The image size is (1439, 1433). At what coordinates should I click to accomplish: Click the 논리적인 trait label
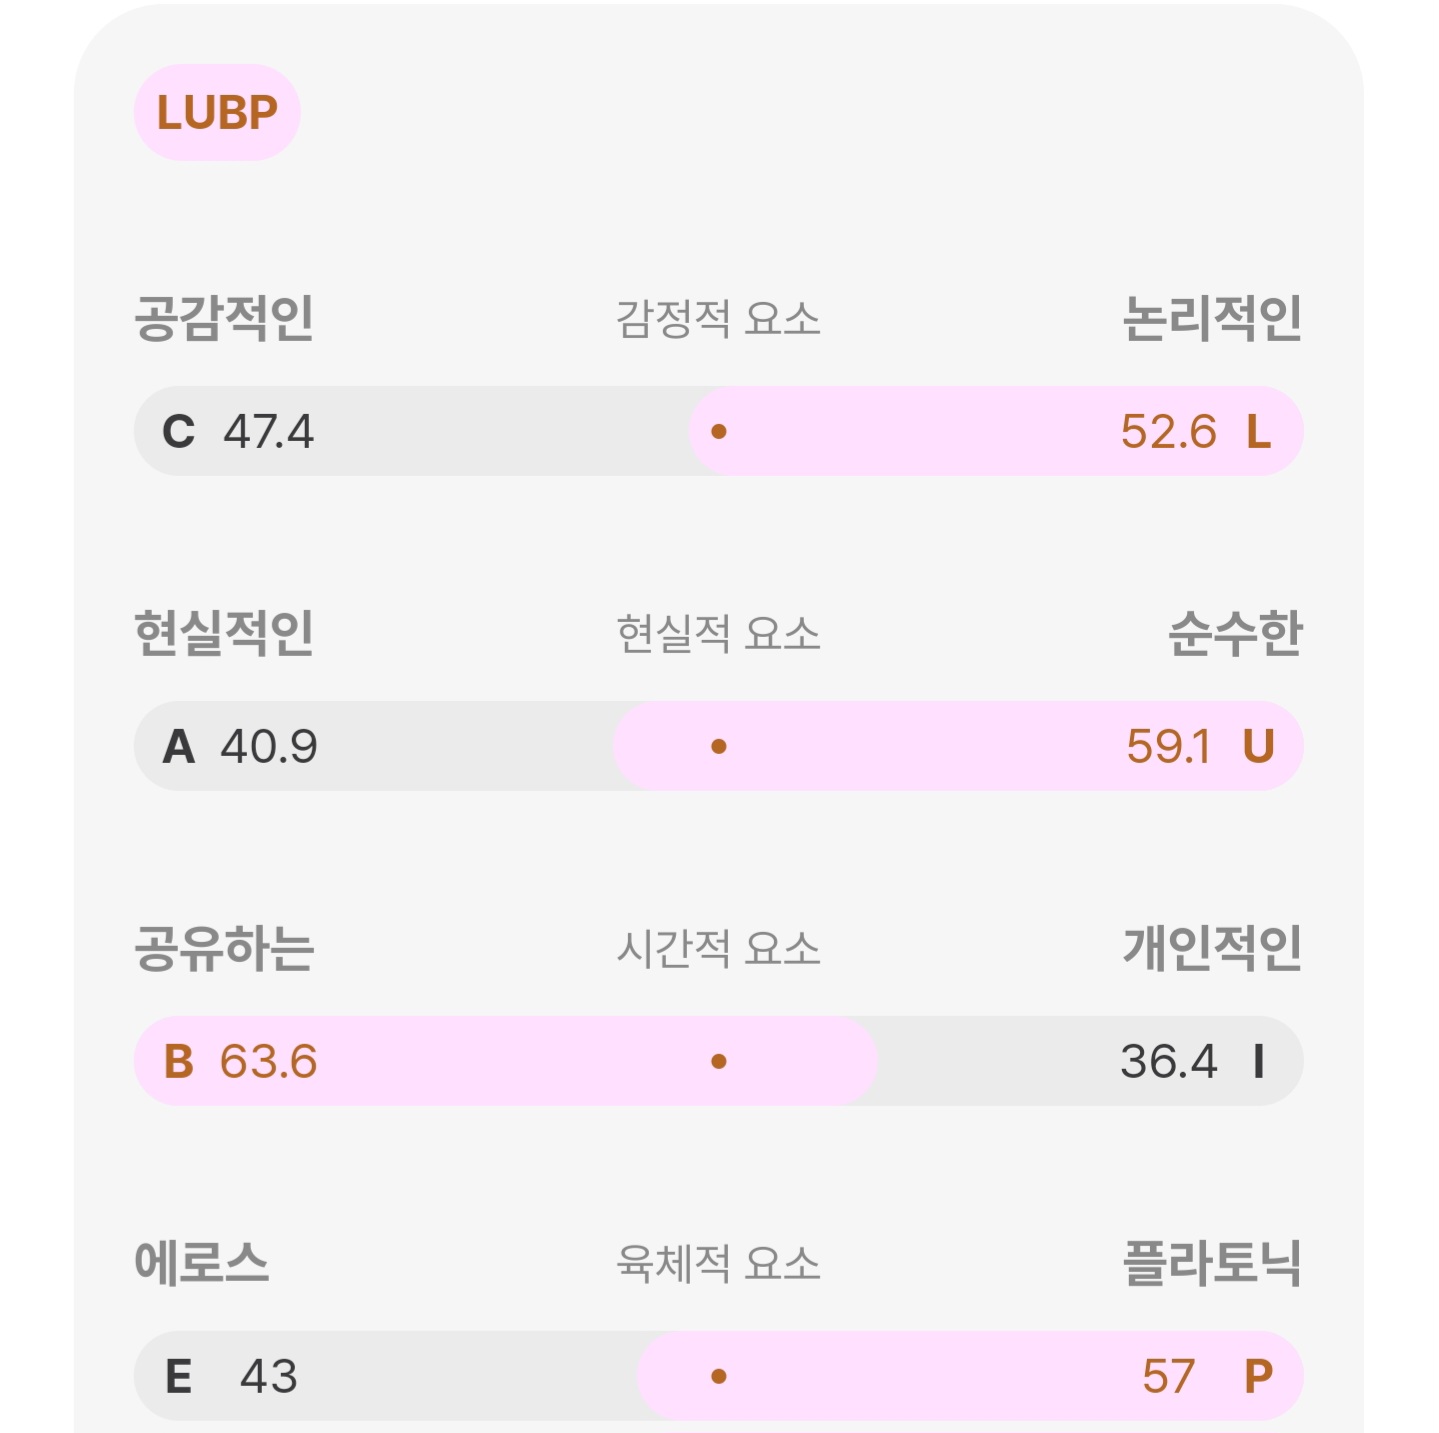(x=1212, y=319)
